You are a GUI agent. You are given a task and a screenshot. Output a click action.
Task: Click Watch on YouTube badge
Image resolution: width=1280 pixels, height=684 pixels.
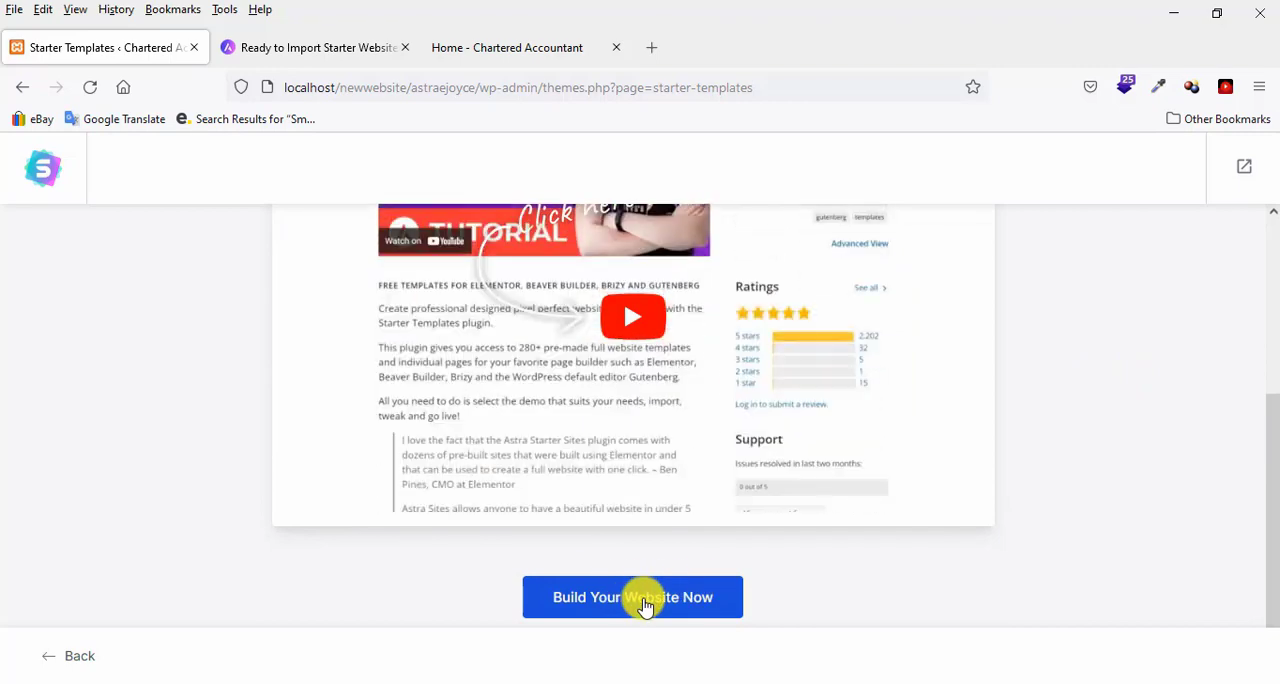pos(424,240)
